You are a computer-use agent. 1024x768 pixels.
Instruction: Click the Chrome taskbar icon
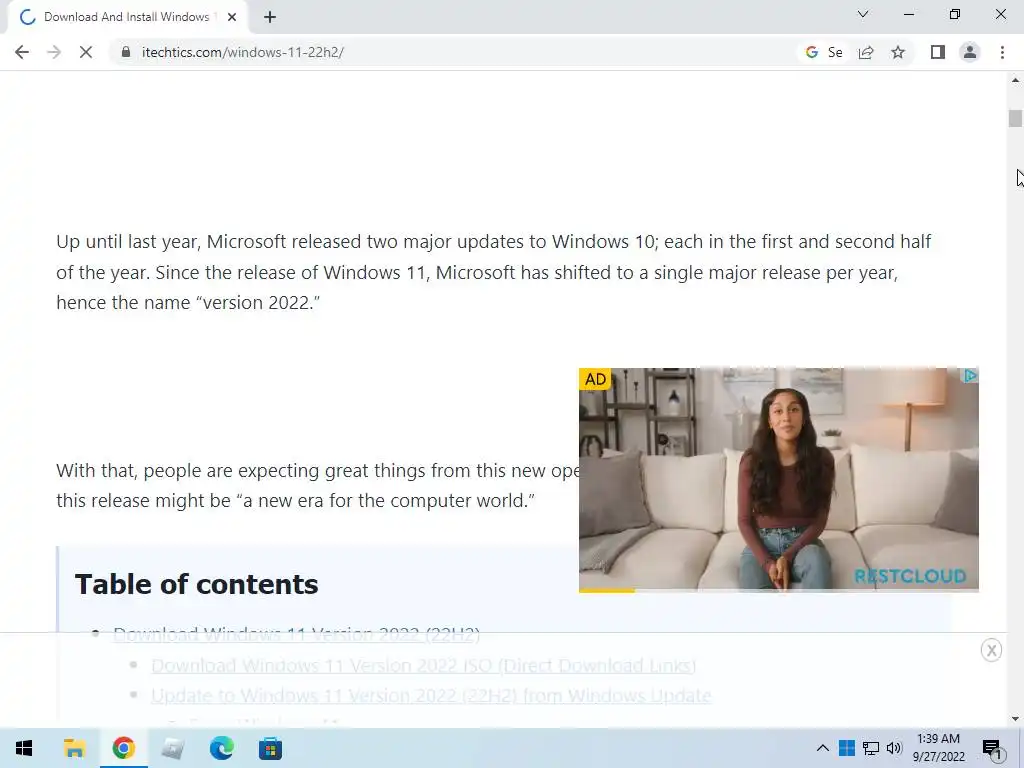[123, 748]
